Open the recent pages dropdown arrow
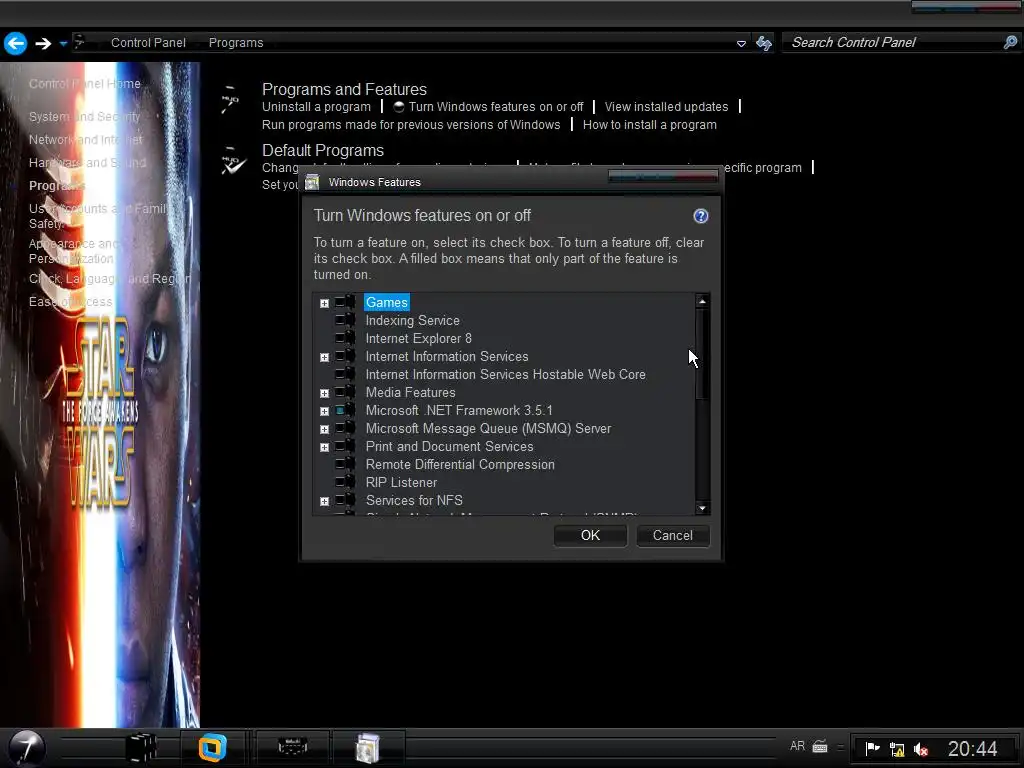The height and width of the screenshot is (768, 1024). click(63, 44)
